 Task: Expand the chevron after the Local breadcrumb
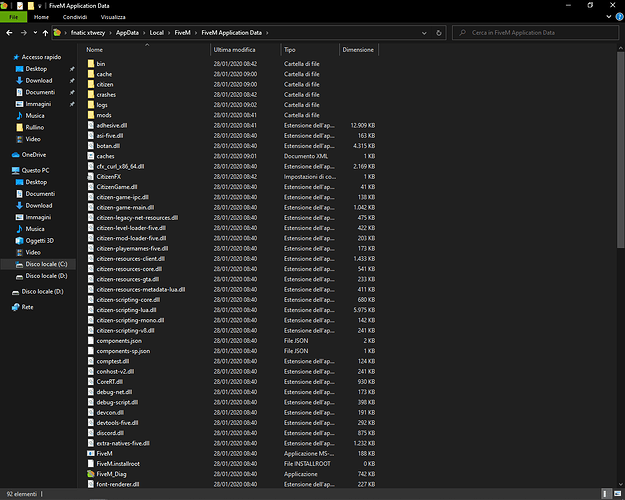point(169,33)
